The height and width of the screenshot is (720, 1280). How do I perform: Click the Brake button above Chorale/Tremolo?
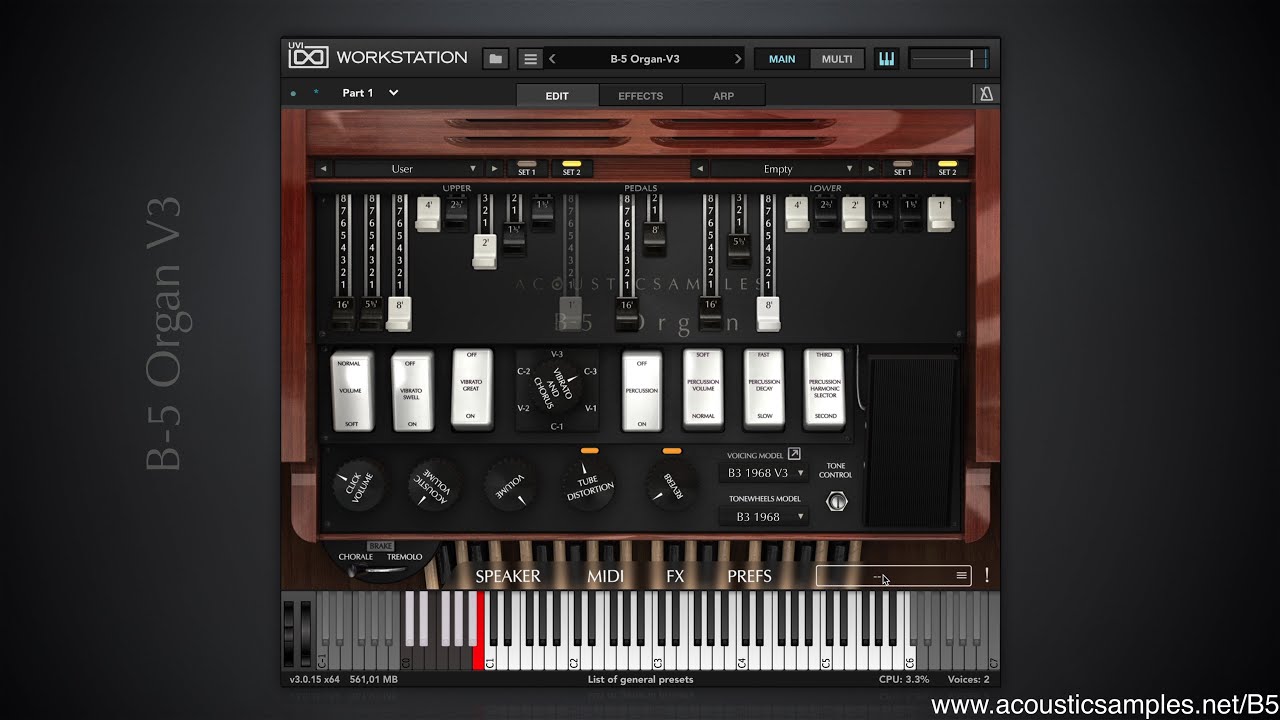click(381, 546)
